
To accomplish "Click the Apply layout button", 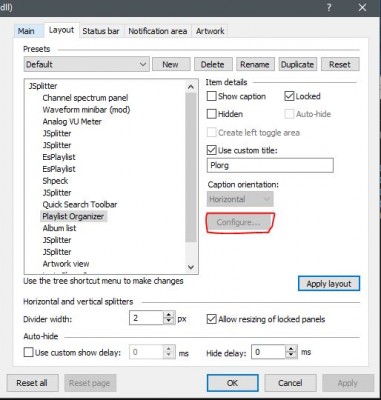I will click(x=329, y=284).
